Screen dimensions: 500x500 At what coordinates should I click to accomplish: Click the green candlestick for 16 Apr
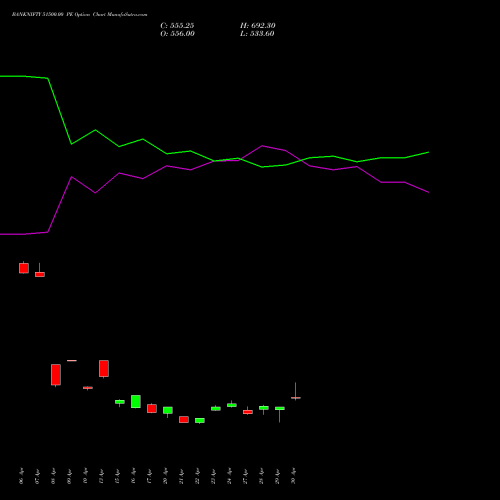(136, 401)
